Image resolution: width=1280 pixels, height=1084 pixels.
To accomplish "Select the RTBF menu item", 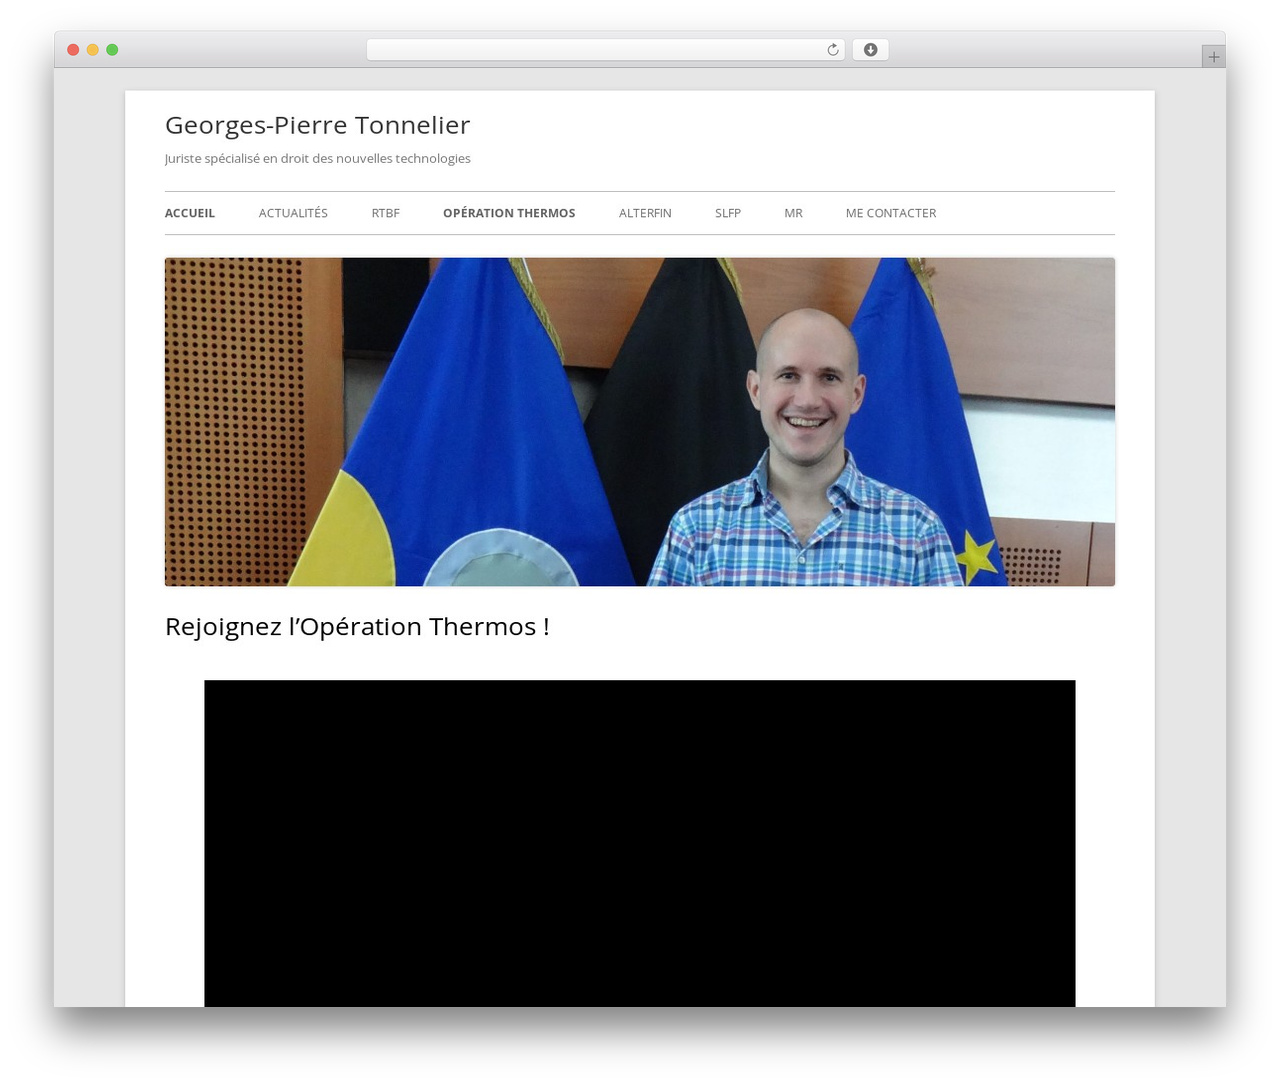I will 385,213.
